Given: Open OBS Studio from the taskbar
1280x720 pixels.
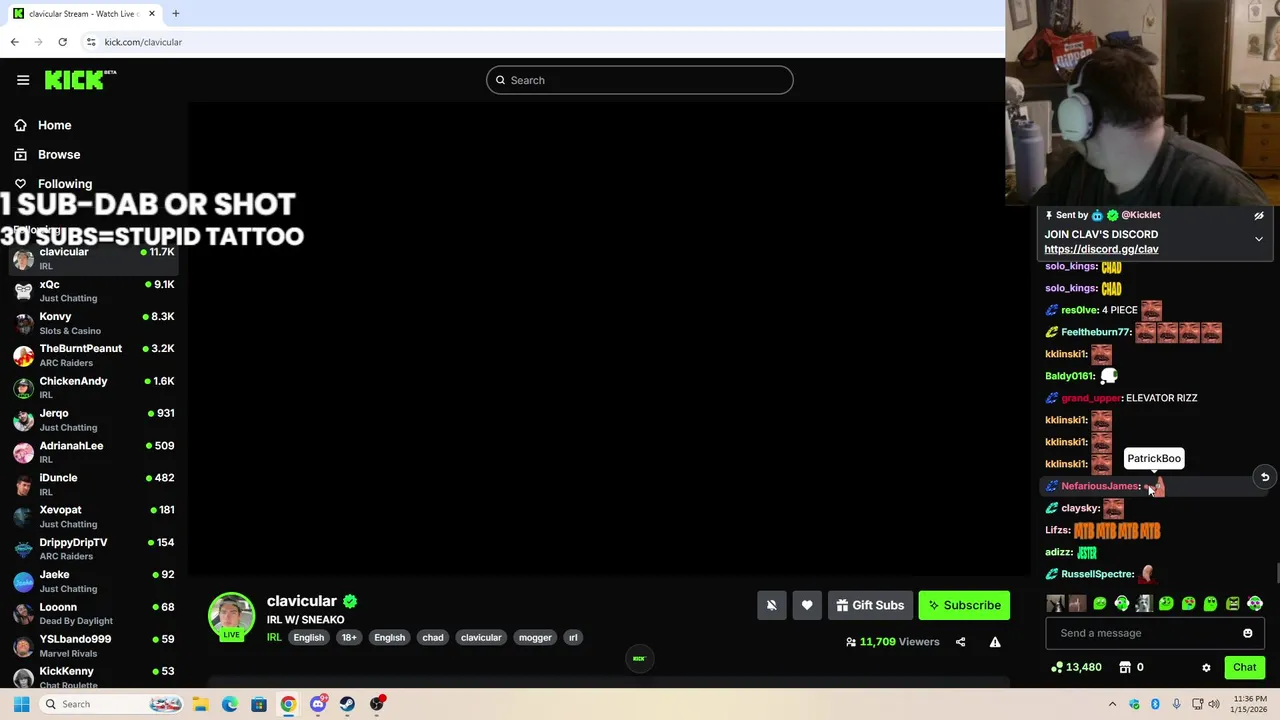Looking at the screenshot, I should point(377,704).
